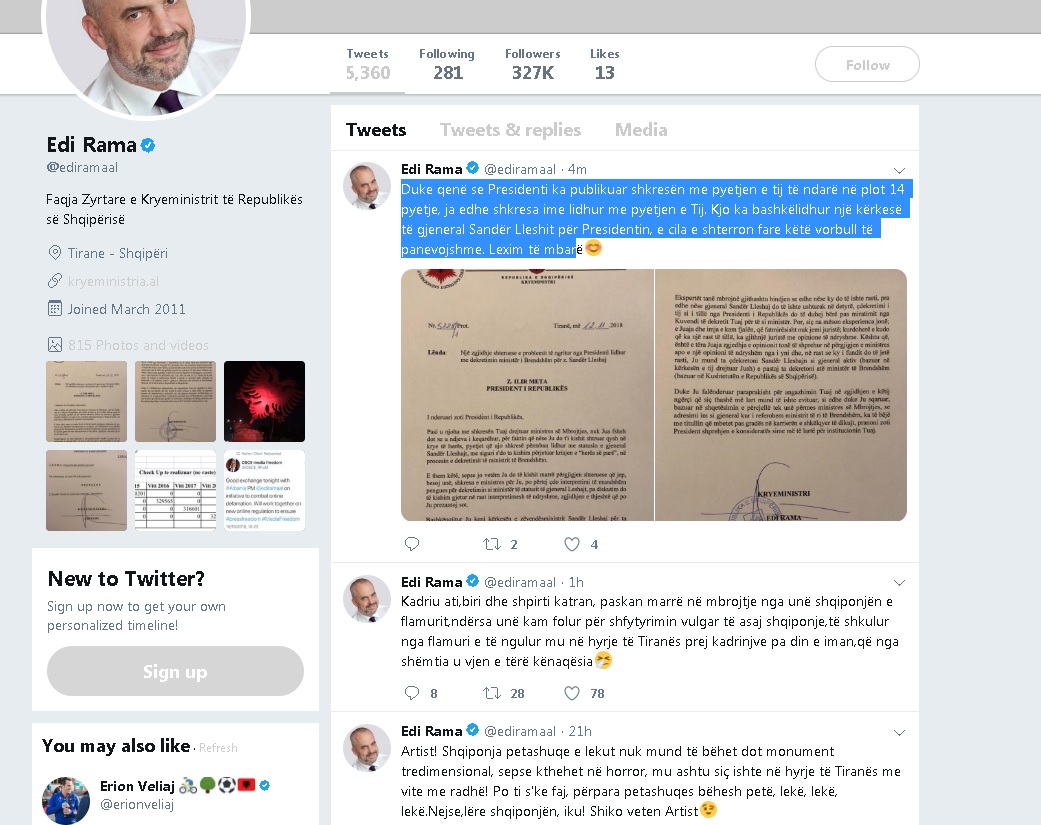Click reply icon on the 1h tweet
Image resolution: width=1041 pixels, height=825 pixels.
[x=412, y=693]
